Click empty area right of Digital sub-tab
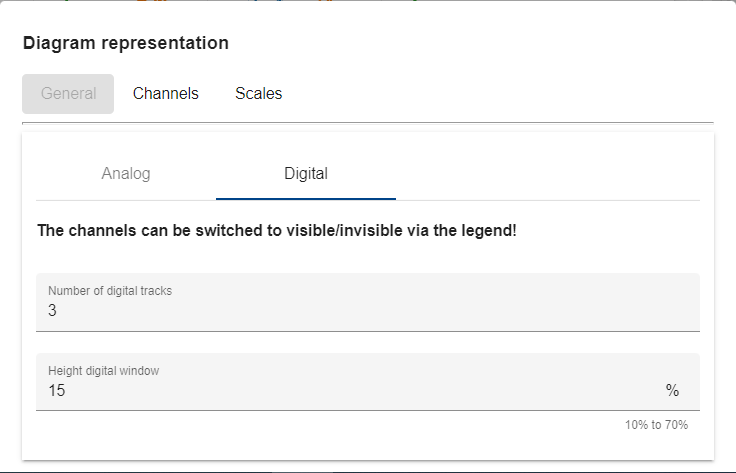Image resolution: width=736 pixels, height=473 pixels. coord(548,173)
